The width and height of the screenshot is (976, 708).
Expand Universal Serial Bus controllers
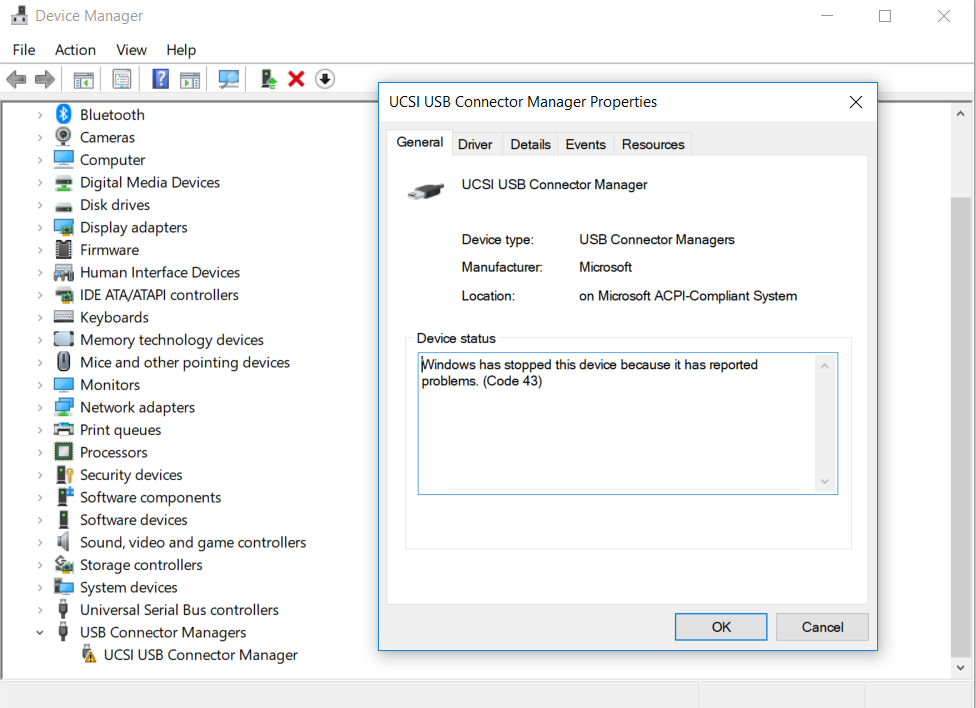(40, 610)
